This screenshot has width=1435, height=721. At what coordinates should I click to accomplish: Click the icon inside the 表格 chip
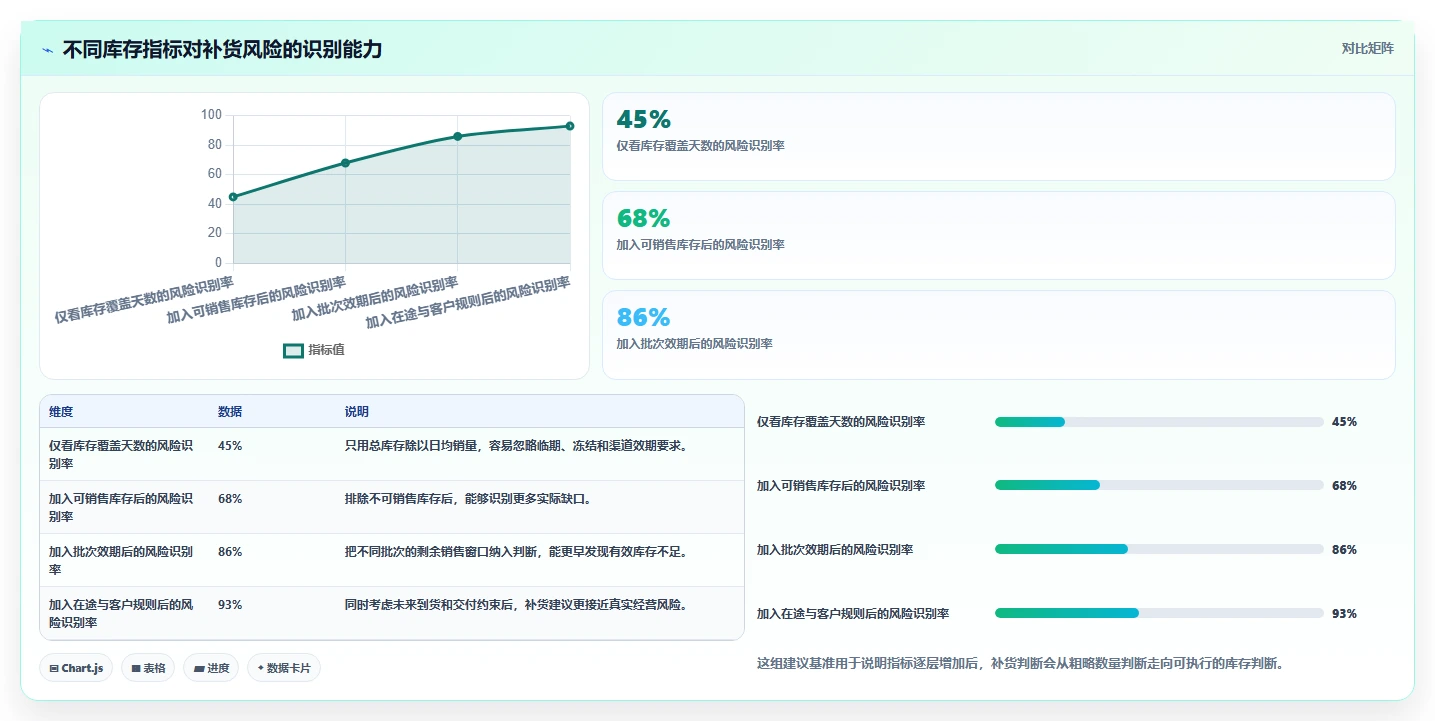[x=135, y=668]
